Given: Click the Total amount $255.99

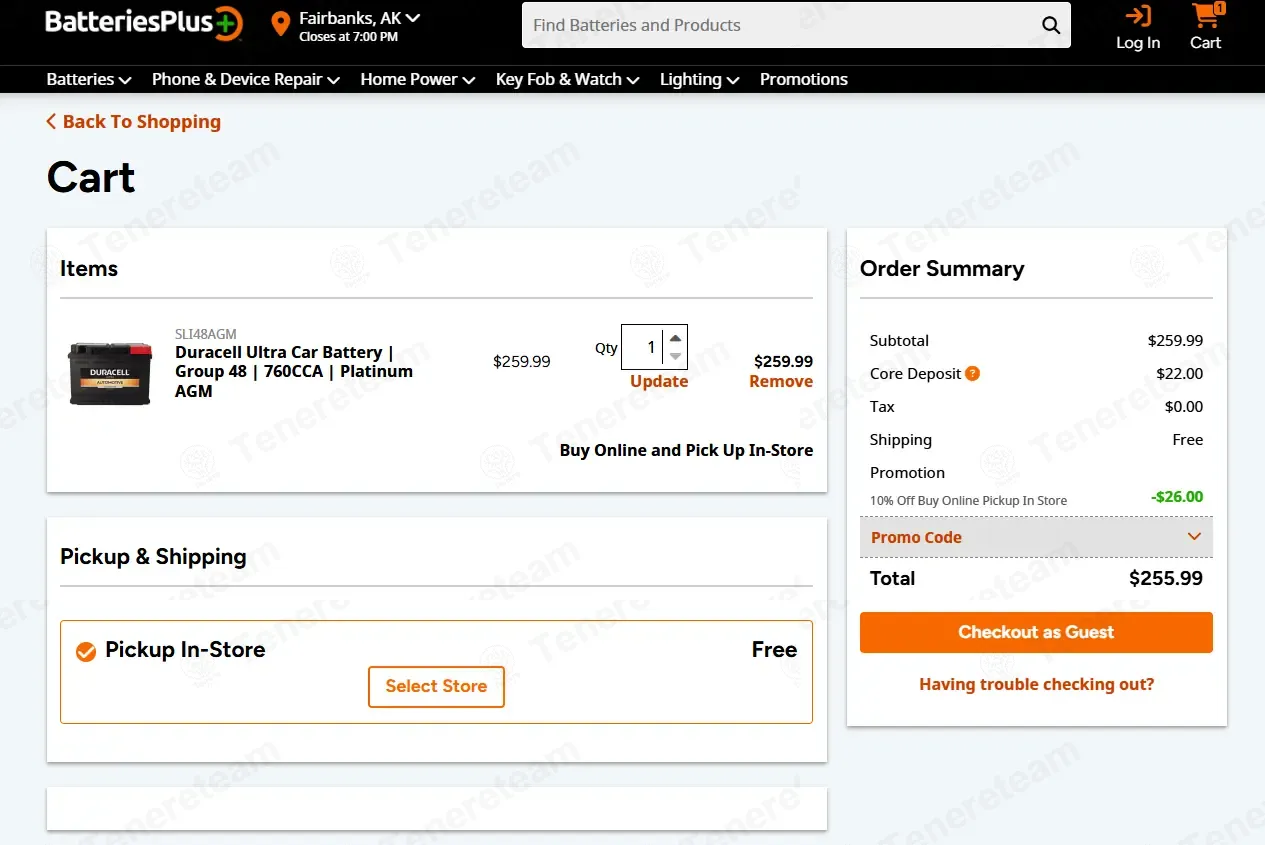Looking at the screenshot, I should pos(1166,578).
